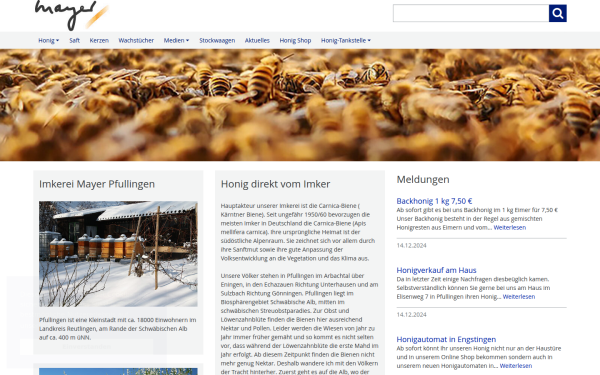
Task: Open the Saft menu item
Action: (75, 40)
